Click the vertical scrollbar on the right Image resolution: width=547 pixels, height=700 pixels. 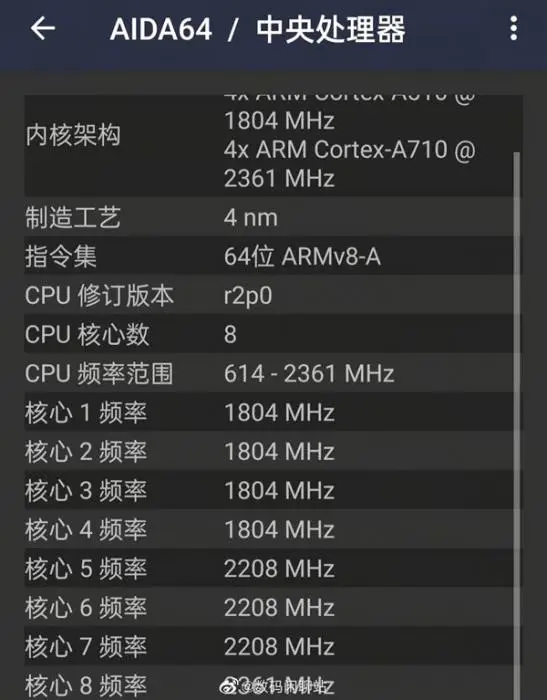[x=517, y=426]
